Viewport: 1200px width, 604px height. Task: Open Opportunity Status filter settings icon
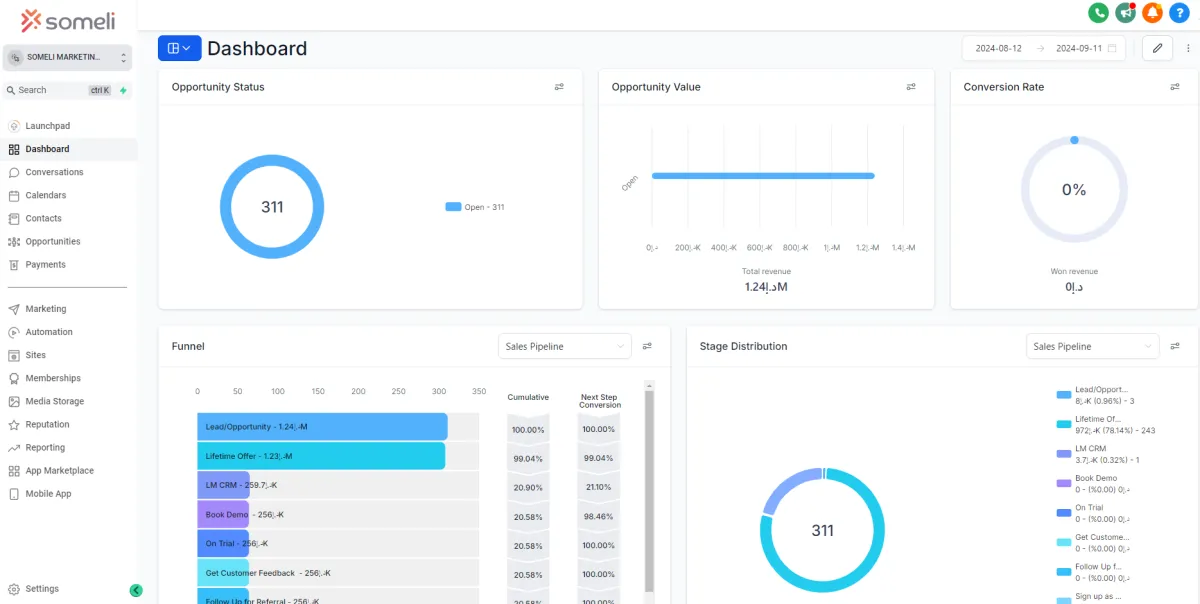559,87
